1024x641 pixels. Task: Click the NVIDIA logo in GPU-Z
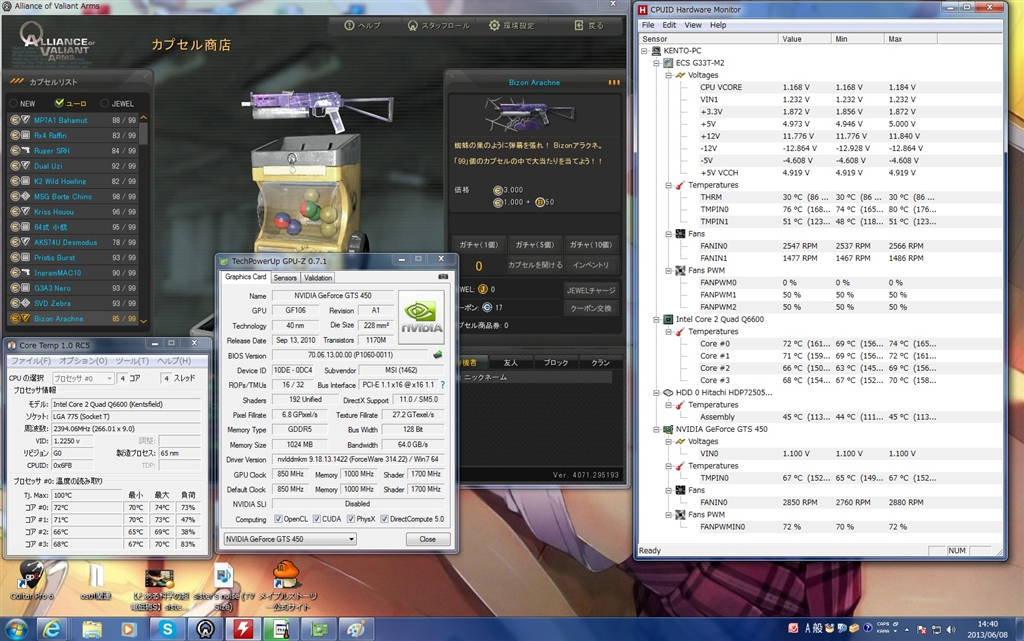(x=421, y=317)
